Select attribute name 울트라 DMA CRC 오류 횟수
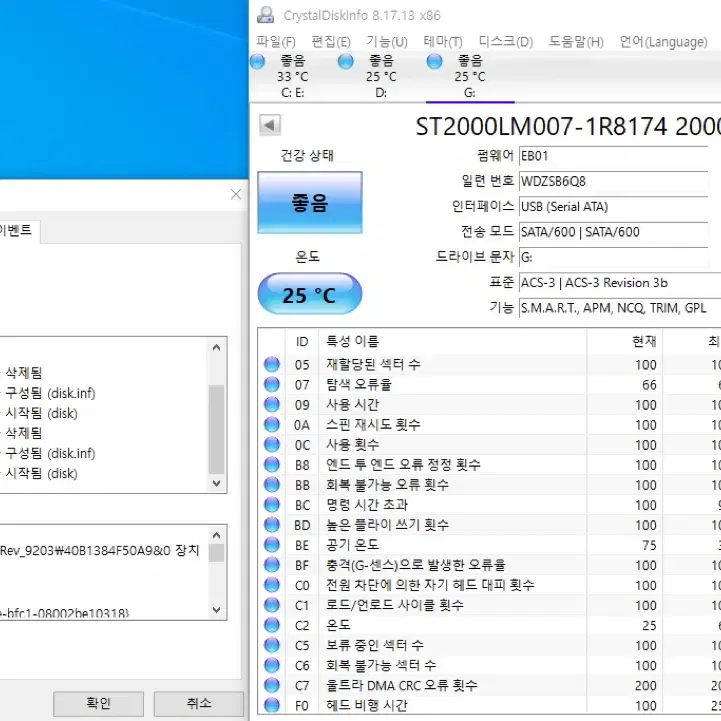The image size is (721, 721). (401, 686)
